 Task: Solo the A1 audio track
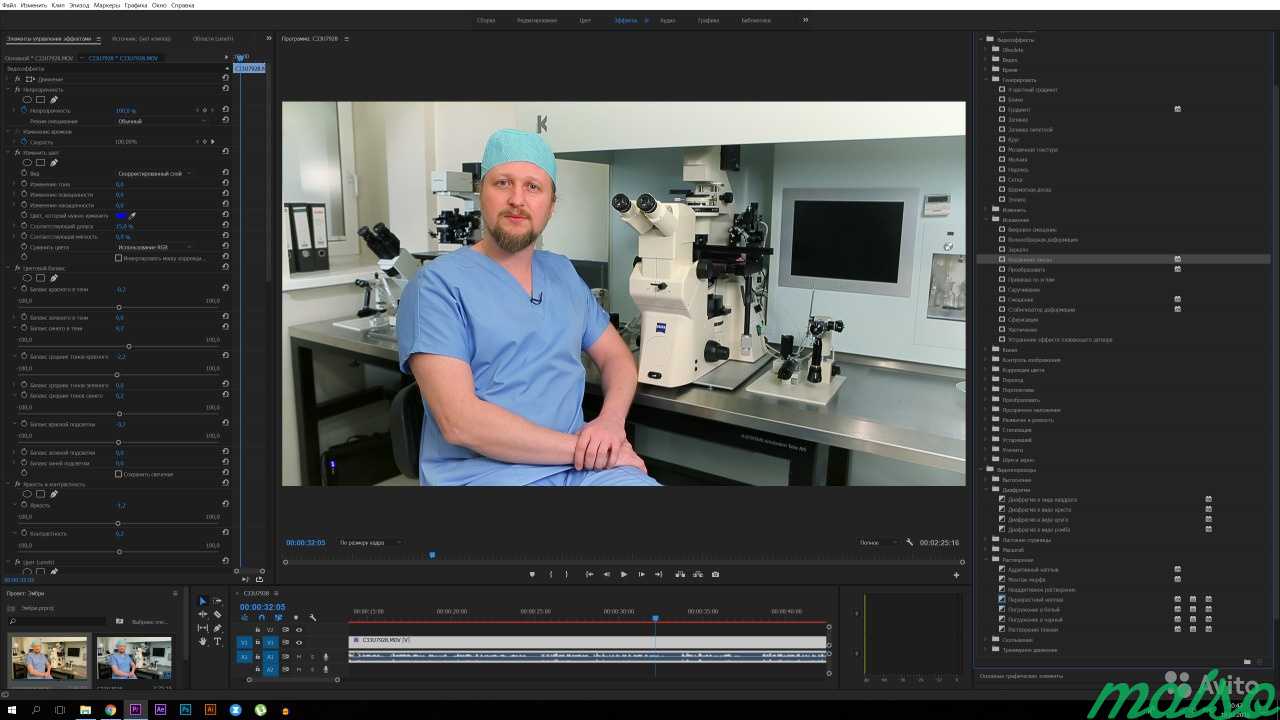point(312,657)
